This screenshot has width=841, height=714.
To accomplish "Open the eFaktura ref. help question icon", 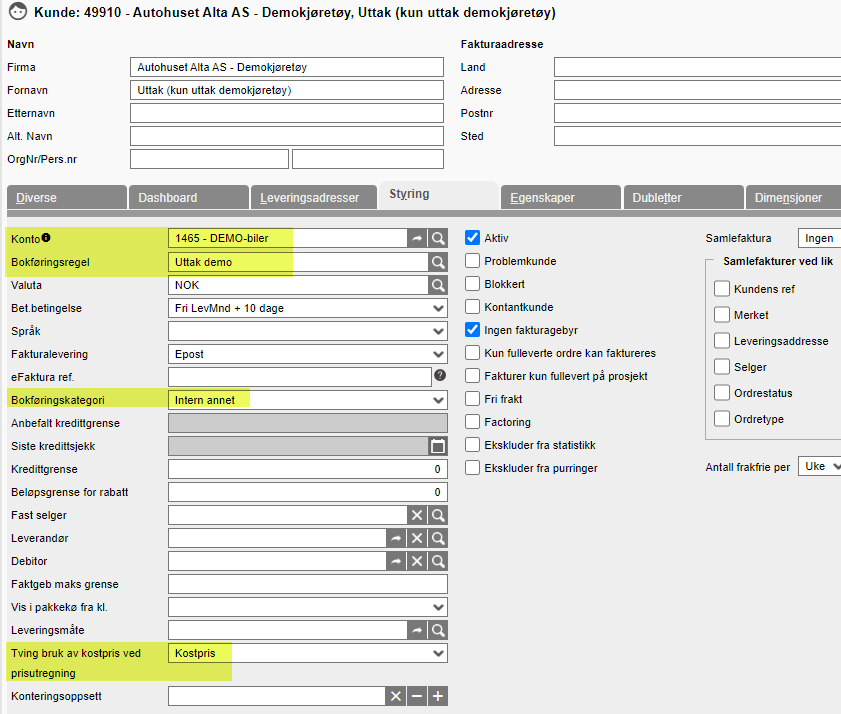I will [440, 376].
